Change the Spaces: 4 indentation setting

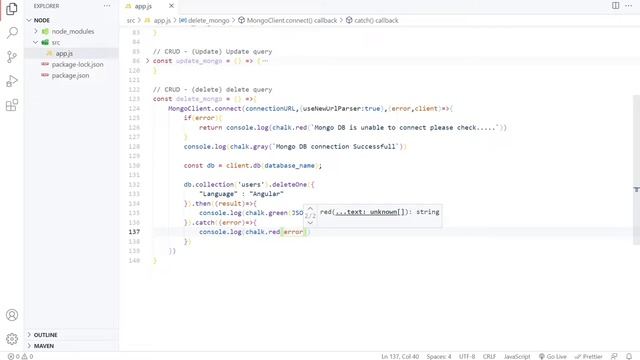[x=439, y=356]
